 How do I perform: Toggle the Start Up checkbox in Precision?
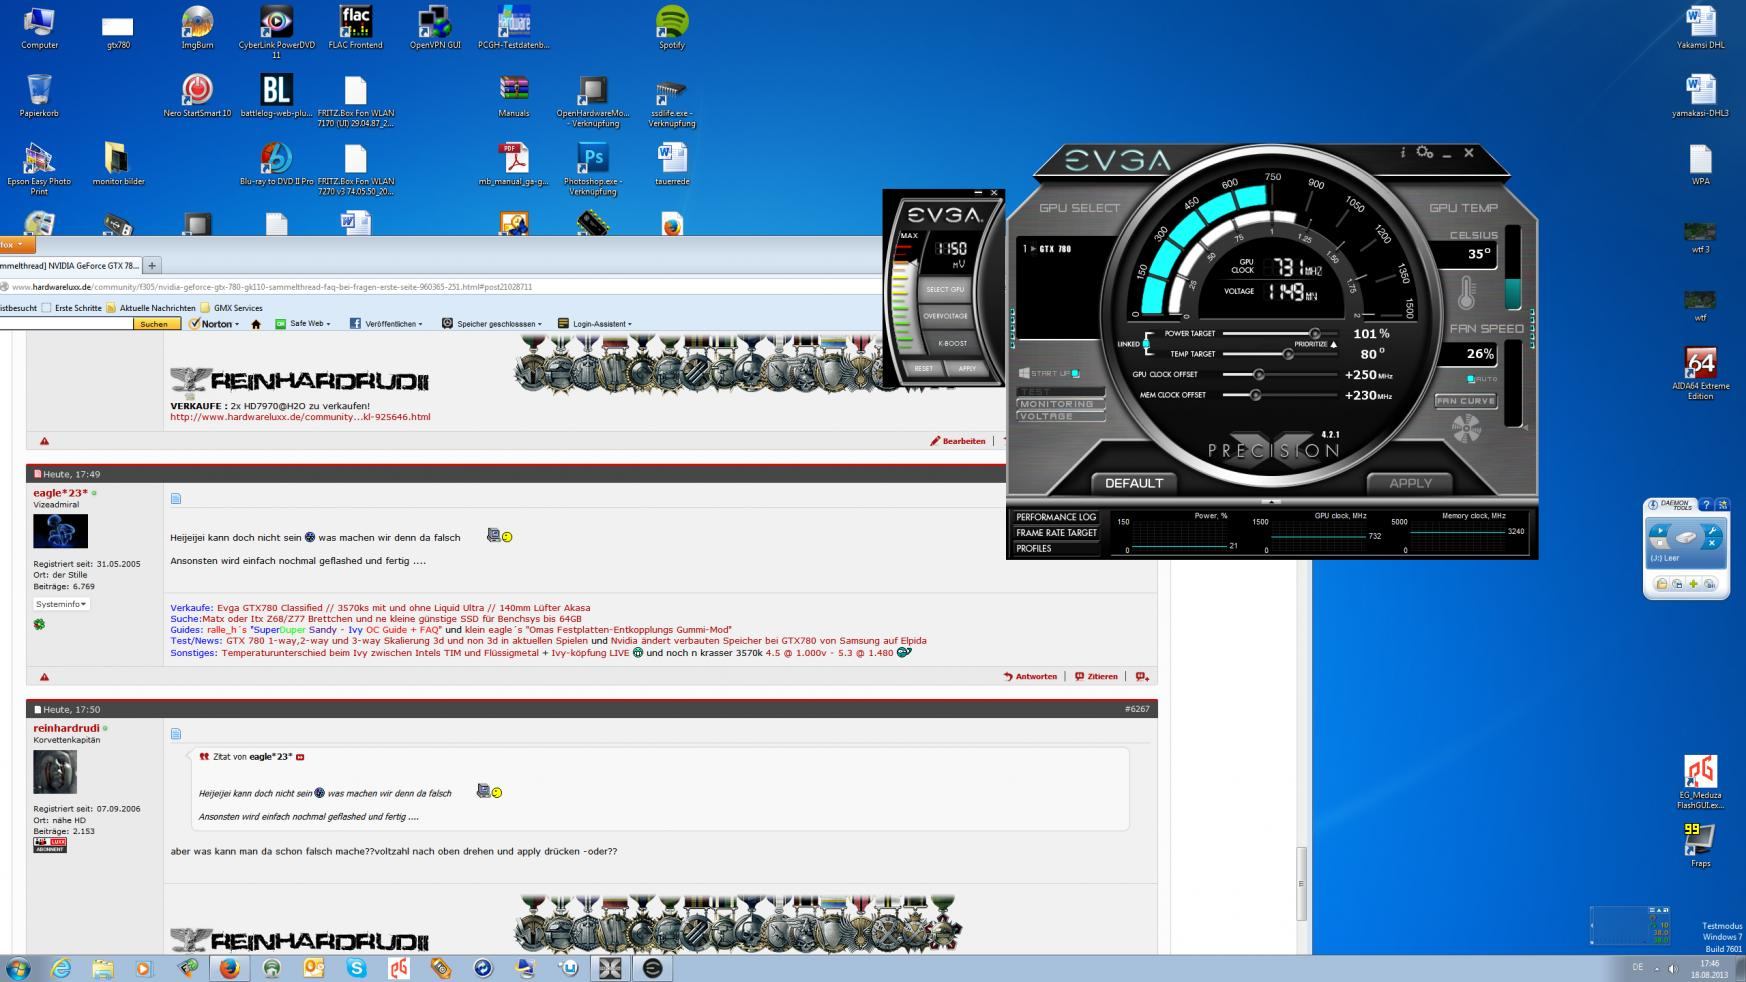click(1075, 374)
